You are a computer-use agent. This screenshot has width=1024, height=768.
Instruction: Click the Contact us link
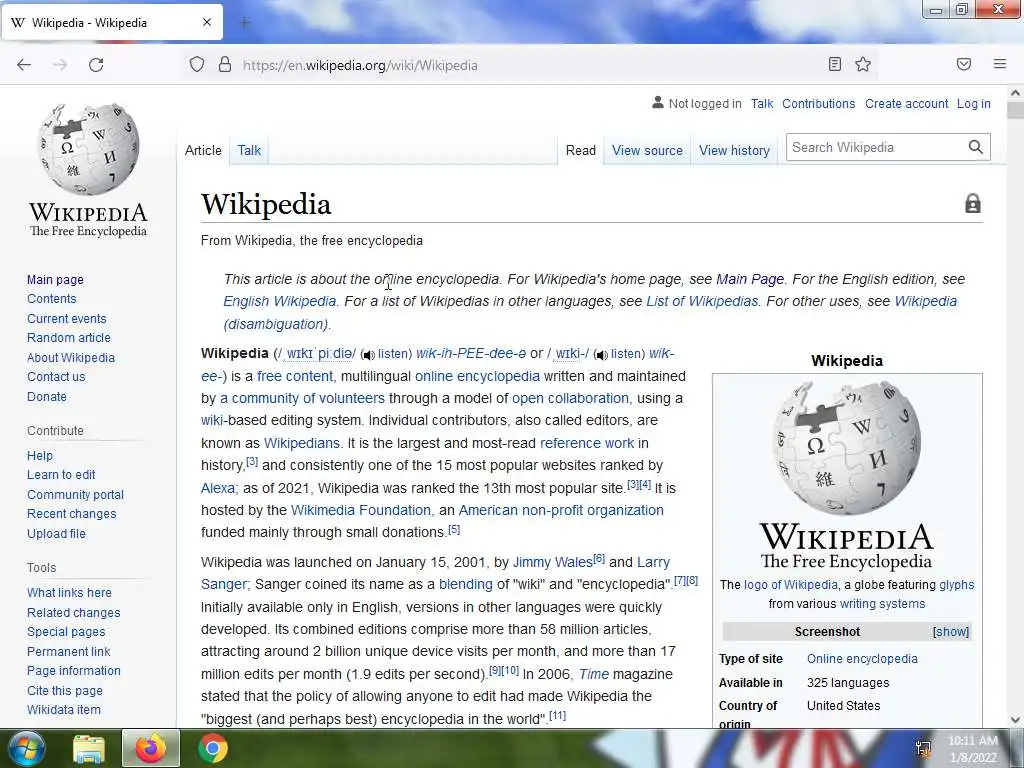coord(56,376)
